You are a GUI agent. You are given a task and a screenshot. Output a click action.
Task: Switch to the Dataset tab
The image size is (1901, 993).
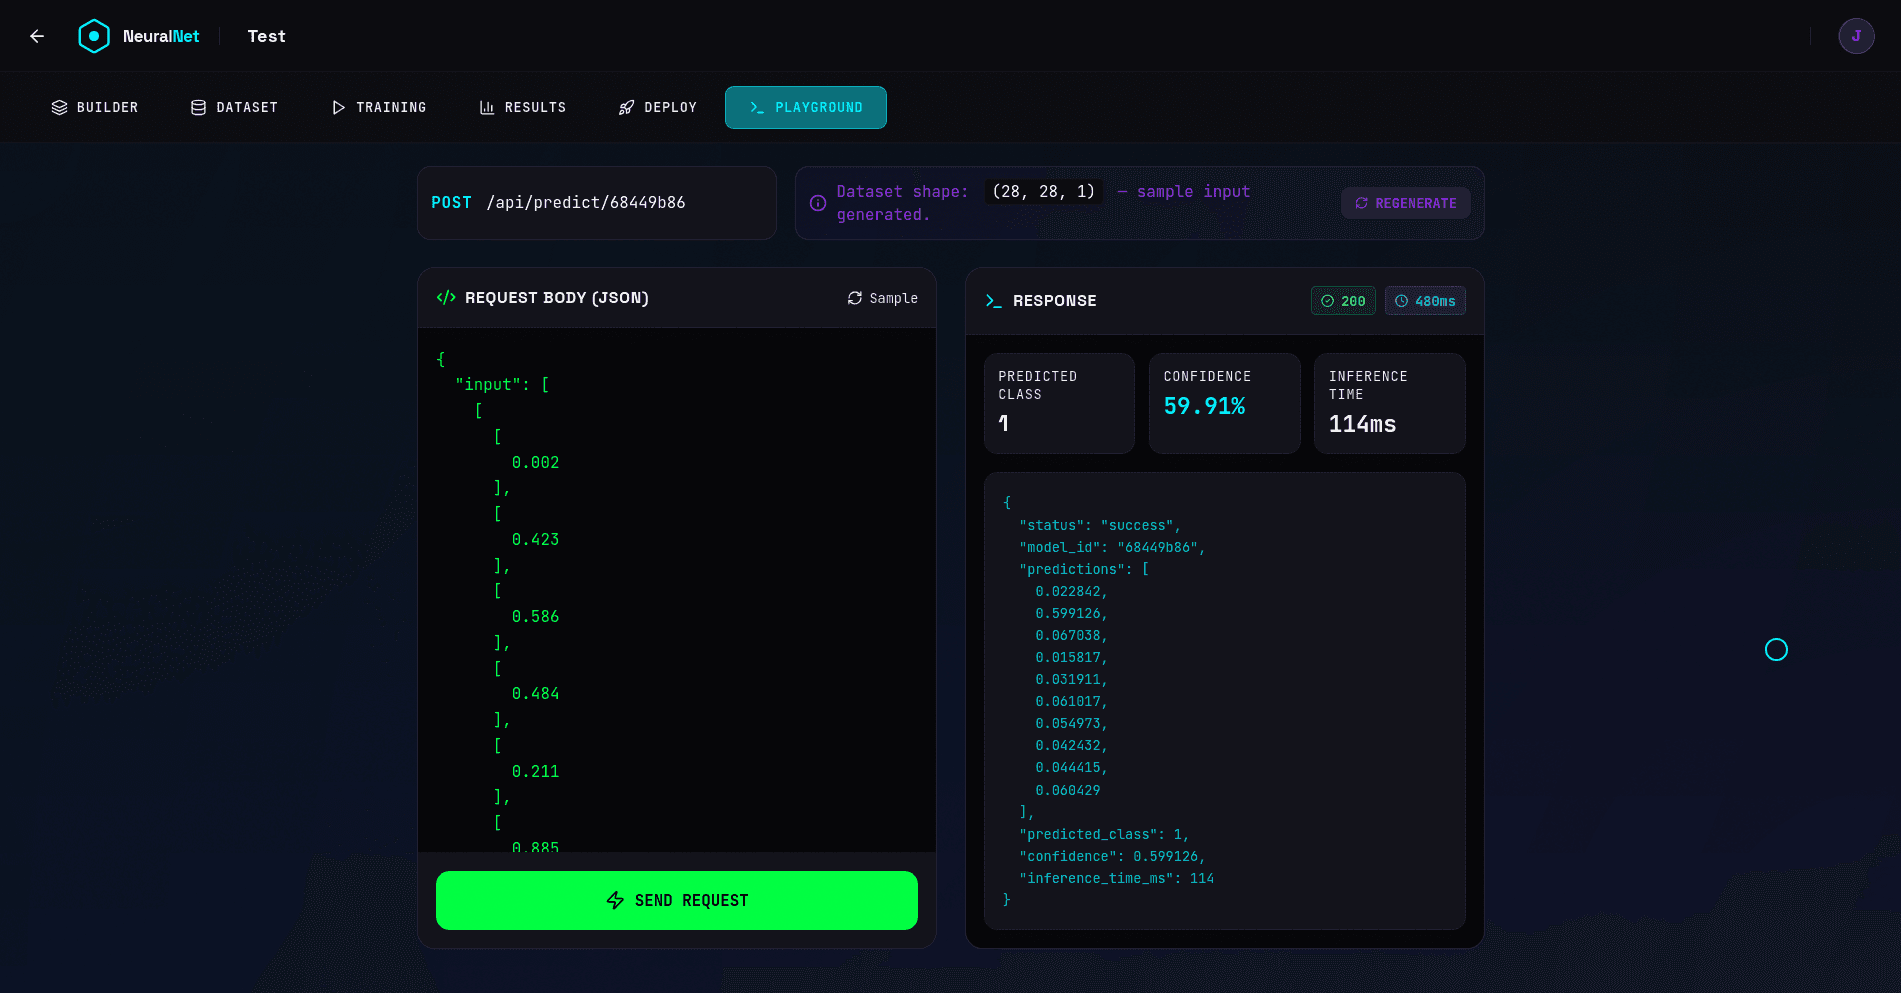(x=234, y=108)
